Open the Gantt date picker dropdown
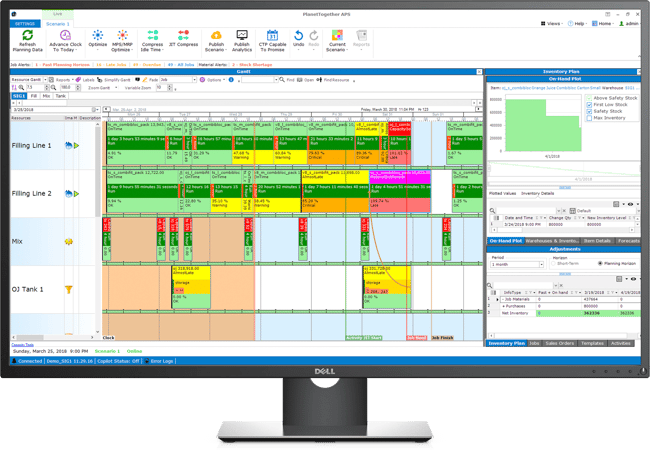The height and width of the screenshot is (450, 650). tap(97, 110)
